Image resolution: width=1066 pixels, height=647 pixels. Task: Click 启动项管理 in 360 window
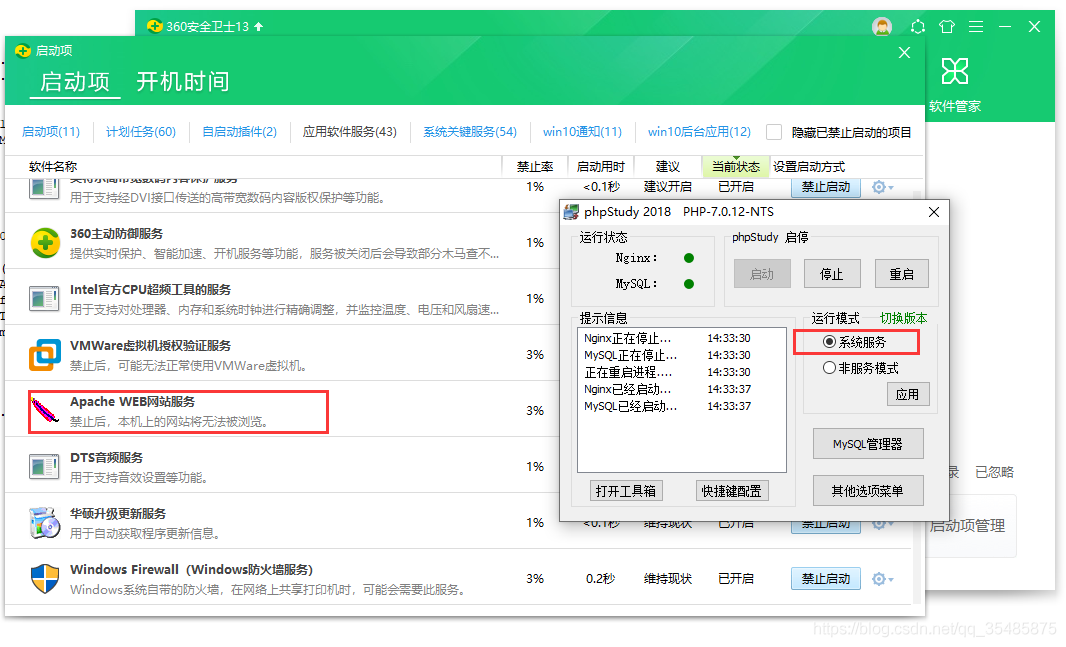(967, 525)
